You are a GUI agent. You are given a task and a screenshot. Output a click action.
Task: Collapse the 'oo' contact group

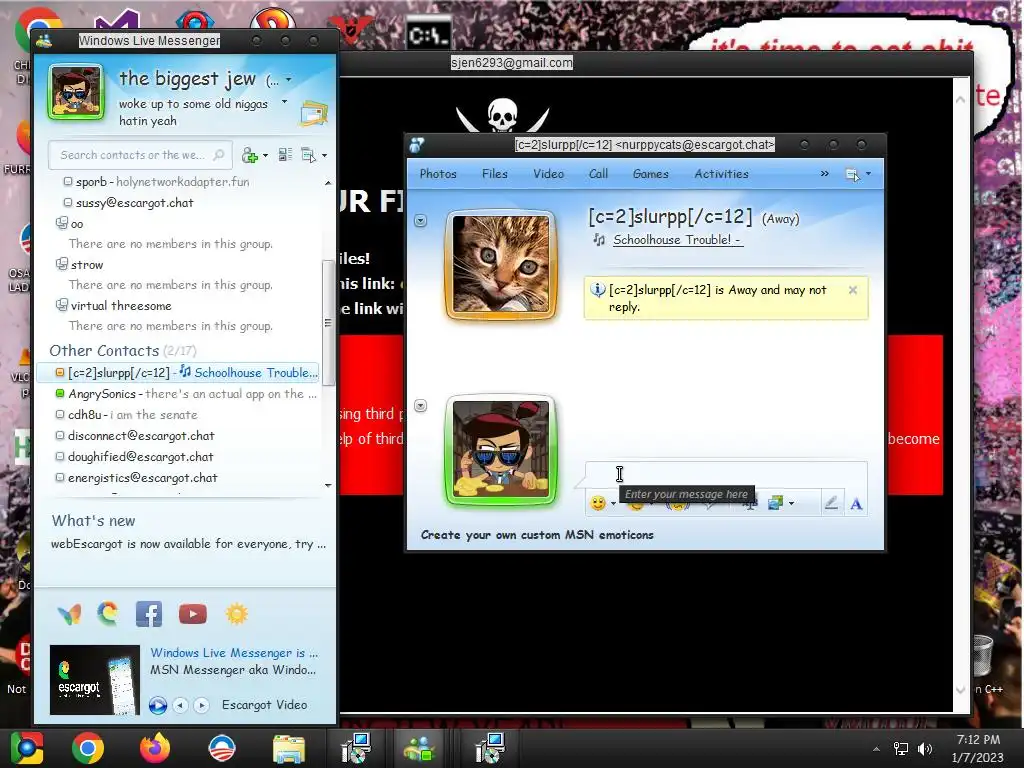(x=61, y=223)
